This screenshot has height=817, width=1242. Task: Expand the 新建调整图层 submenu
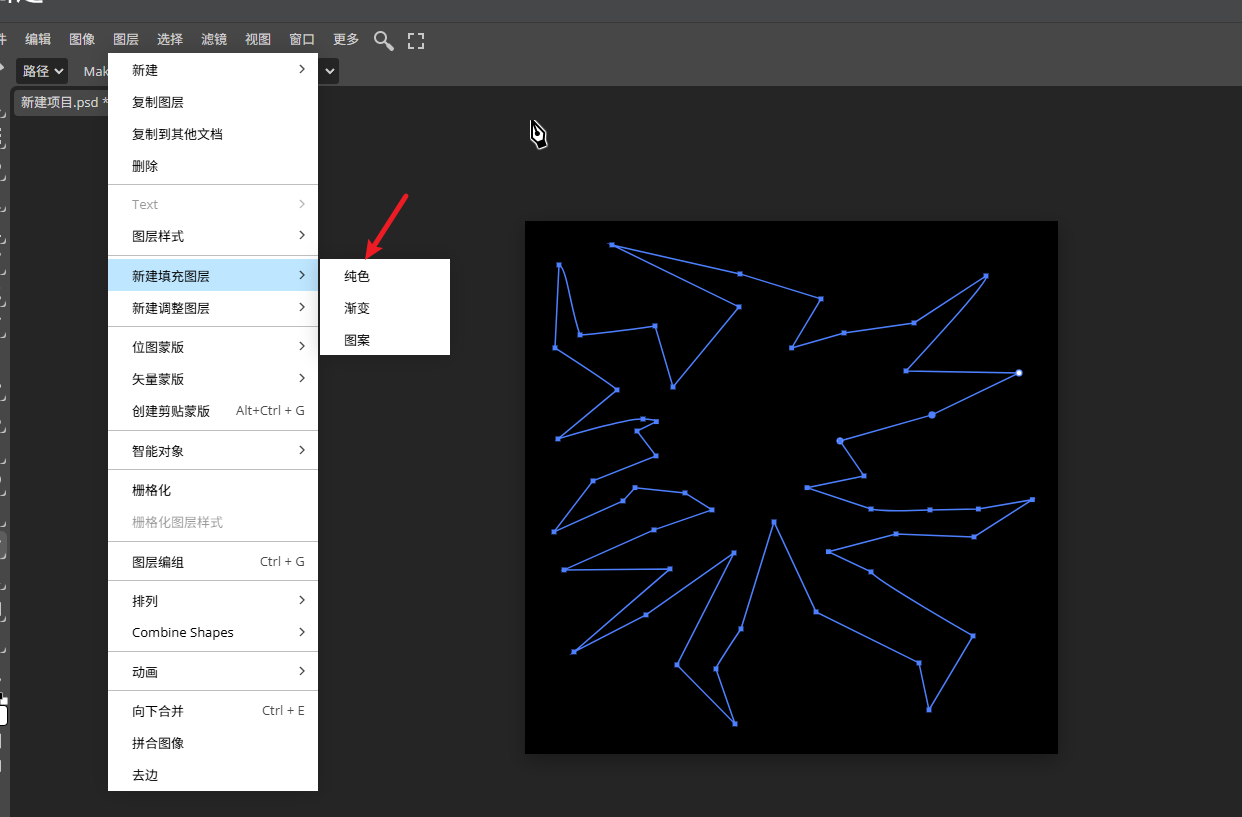[x=213, y=308]
